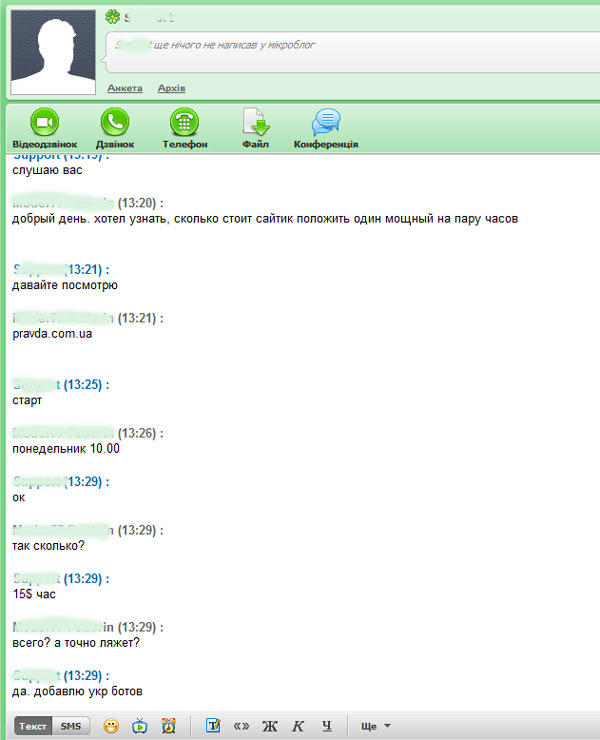
Task: Toggle italic К formatting
Action: (298, 726)
